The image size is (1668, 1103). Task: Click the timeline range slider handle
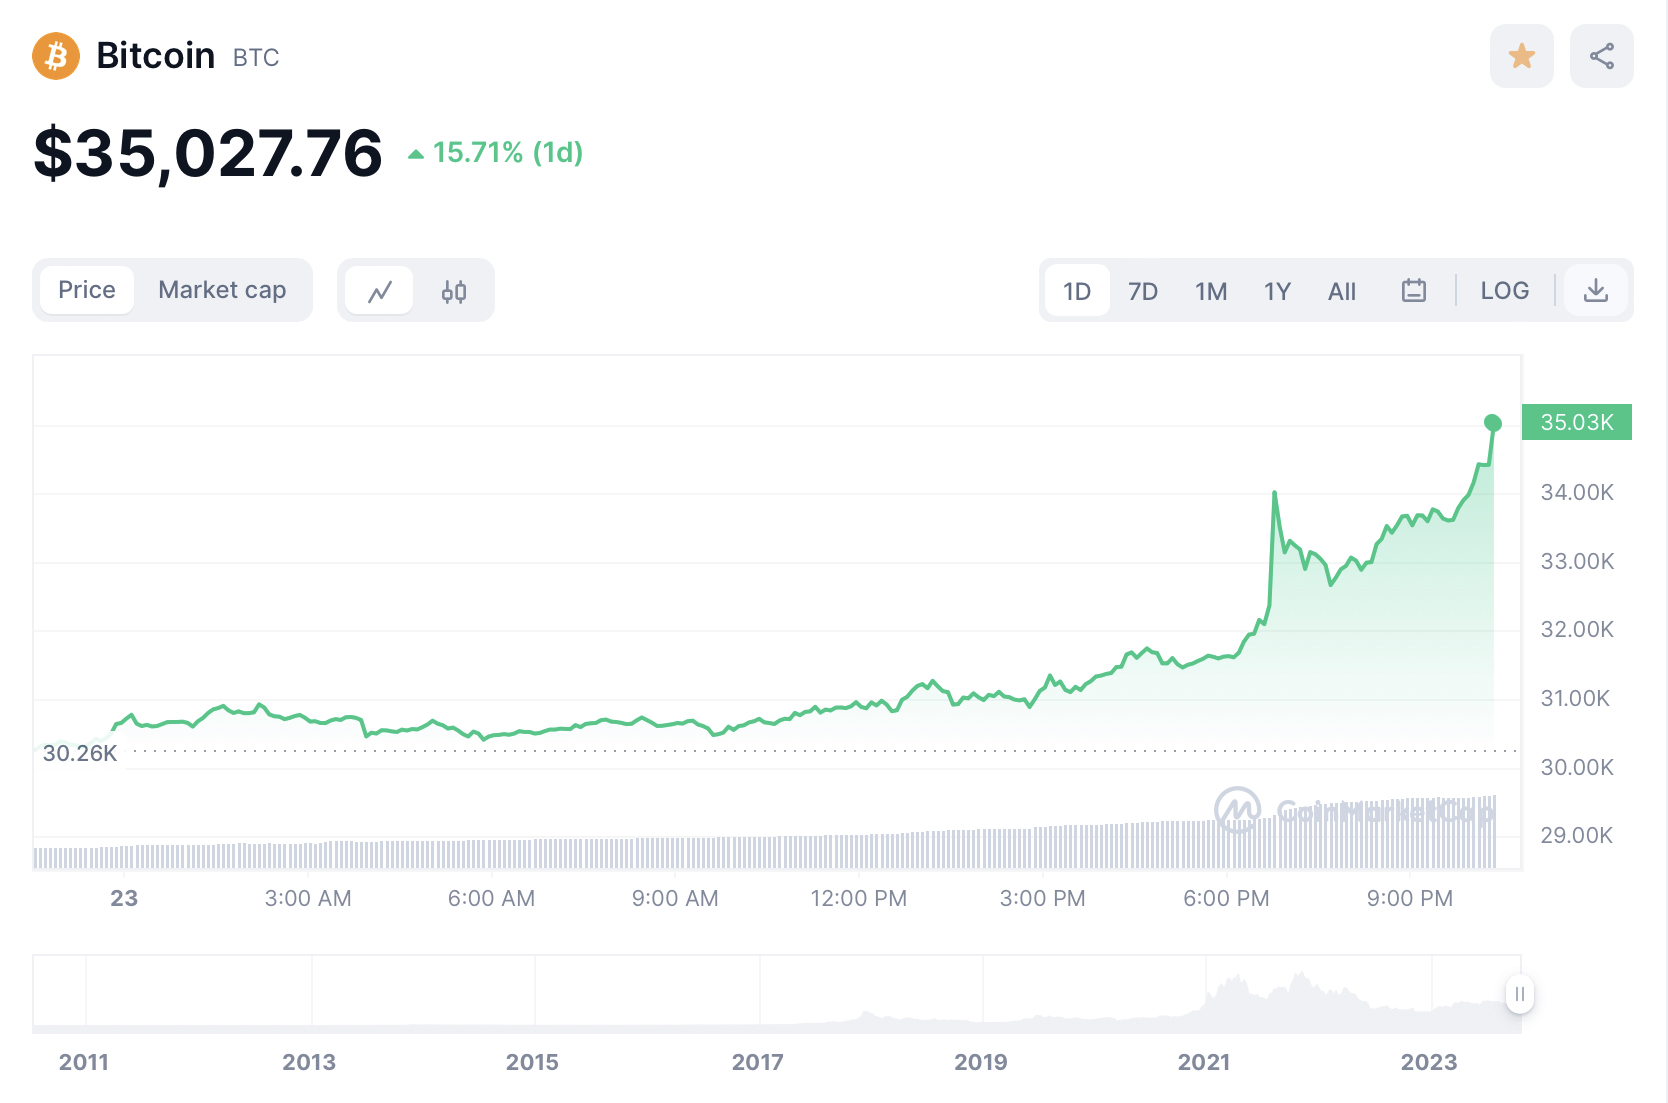[1519, 994]
